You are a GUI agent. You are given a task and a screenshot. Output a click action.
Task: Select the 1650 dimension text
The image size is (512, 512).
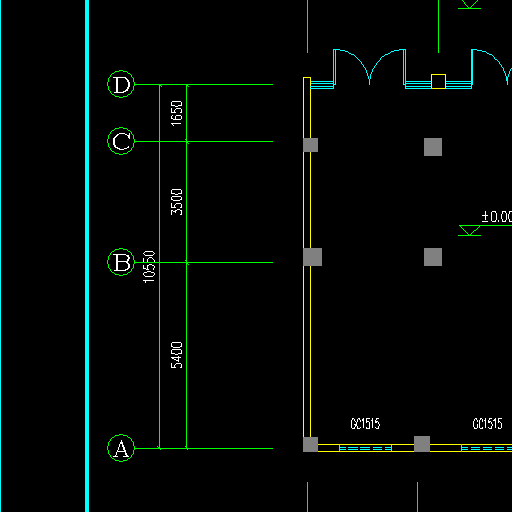tap(177, 113)
